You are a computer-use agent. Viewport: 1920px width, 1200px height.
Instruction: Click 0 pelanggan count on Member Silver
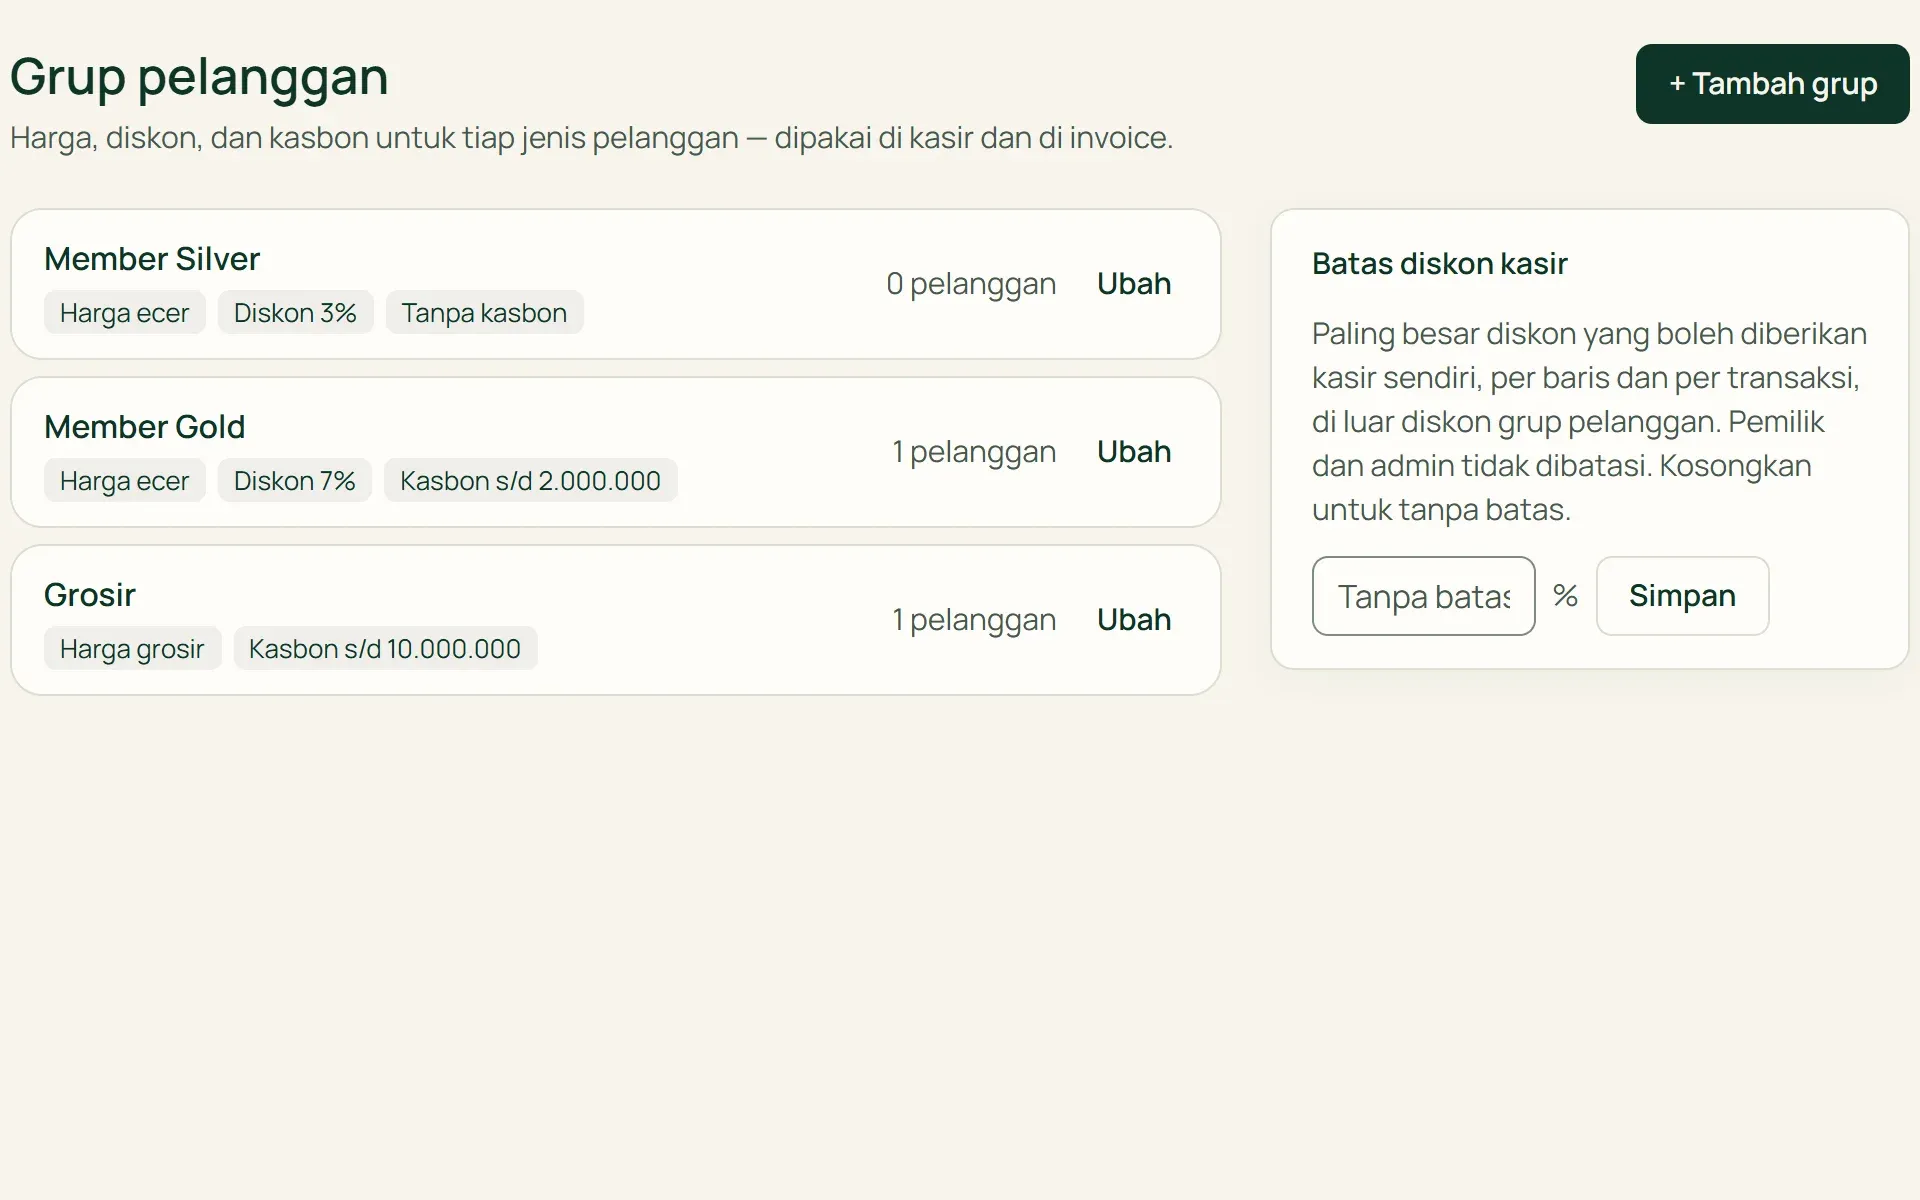pos(971,284)
